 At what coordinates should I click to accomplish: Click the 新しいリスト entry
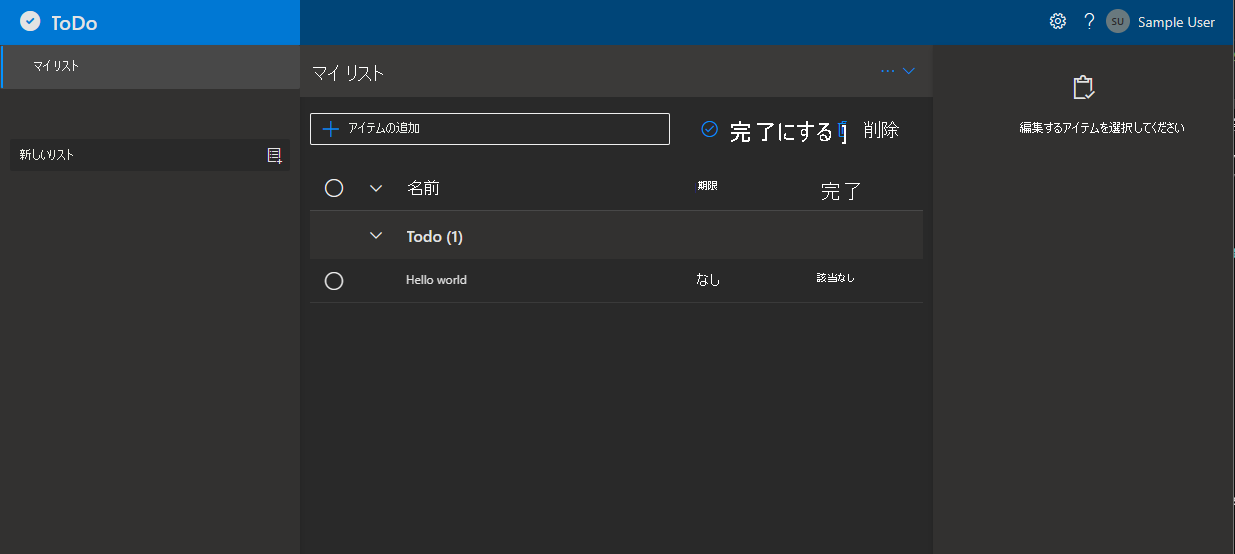coord(150,155)
